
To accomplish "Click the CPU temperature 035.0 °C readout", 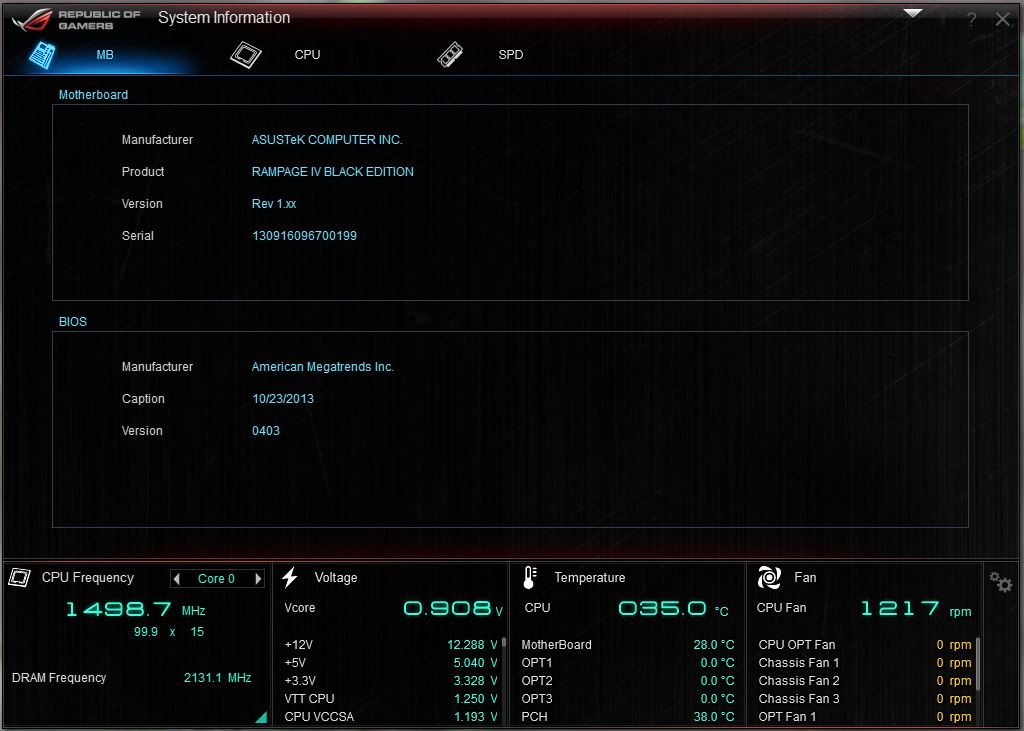I will pyautogui.click(x=673, y=609).
